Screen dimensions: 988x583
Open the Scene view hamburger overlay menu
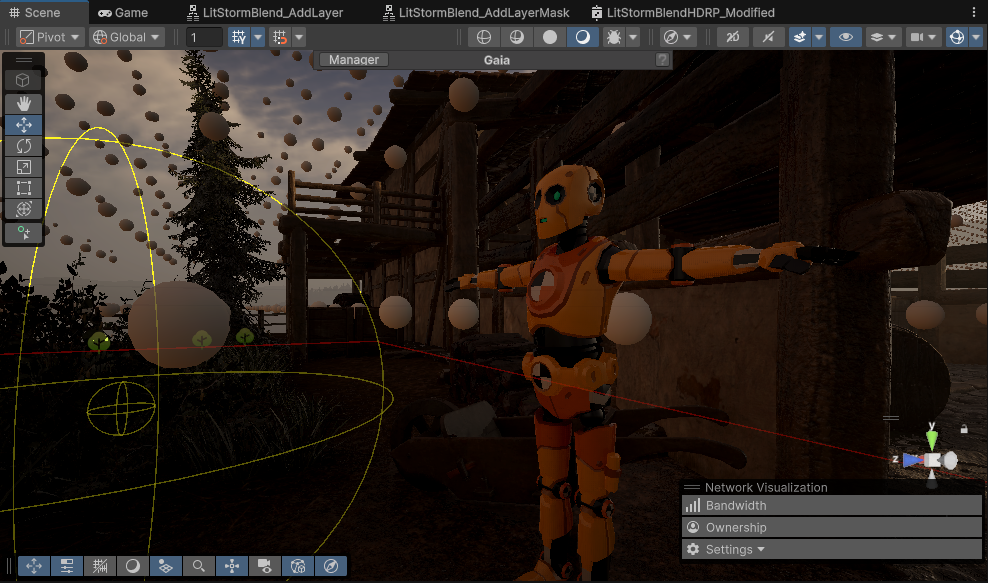point(24,60)
